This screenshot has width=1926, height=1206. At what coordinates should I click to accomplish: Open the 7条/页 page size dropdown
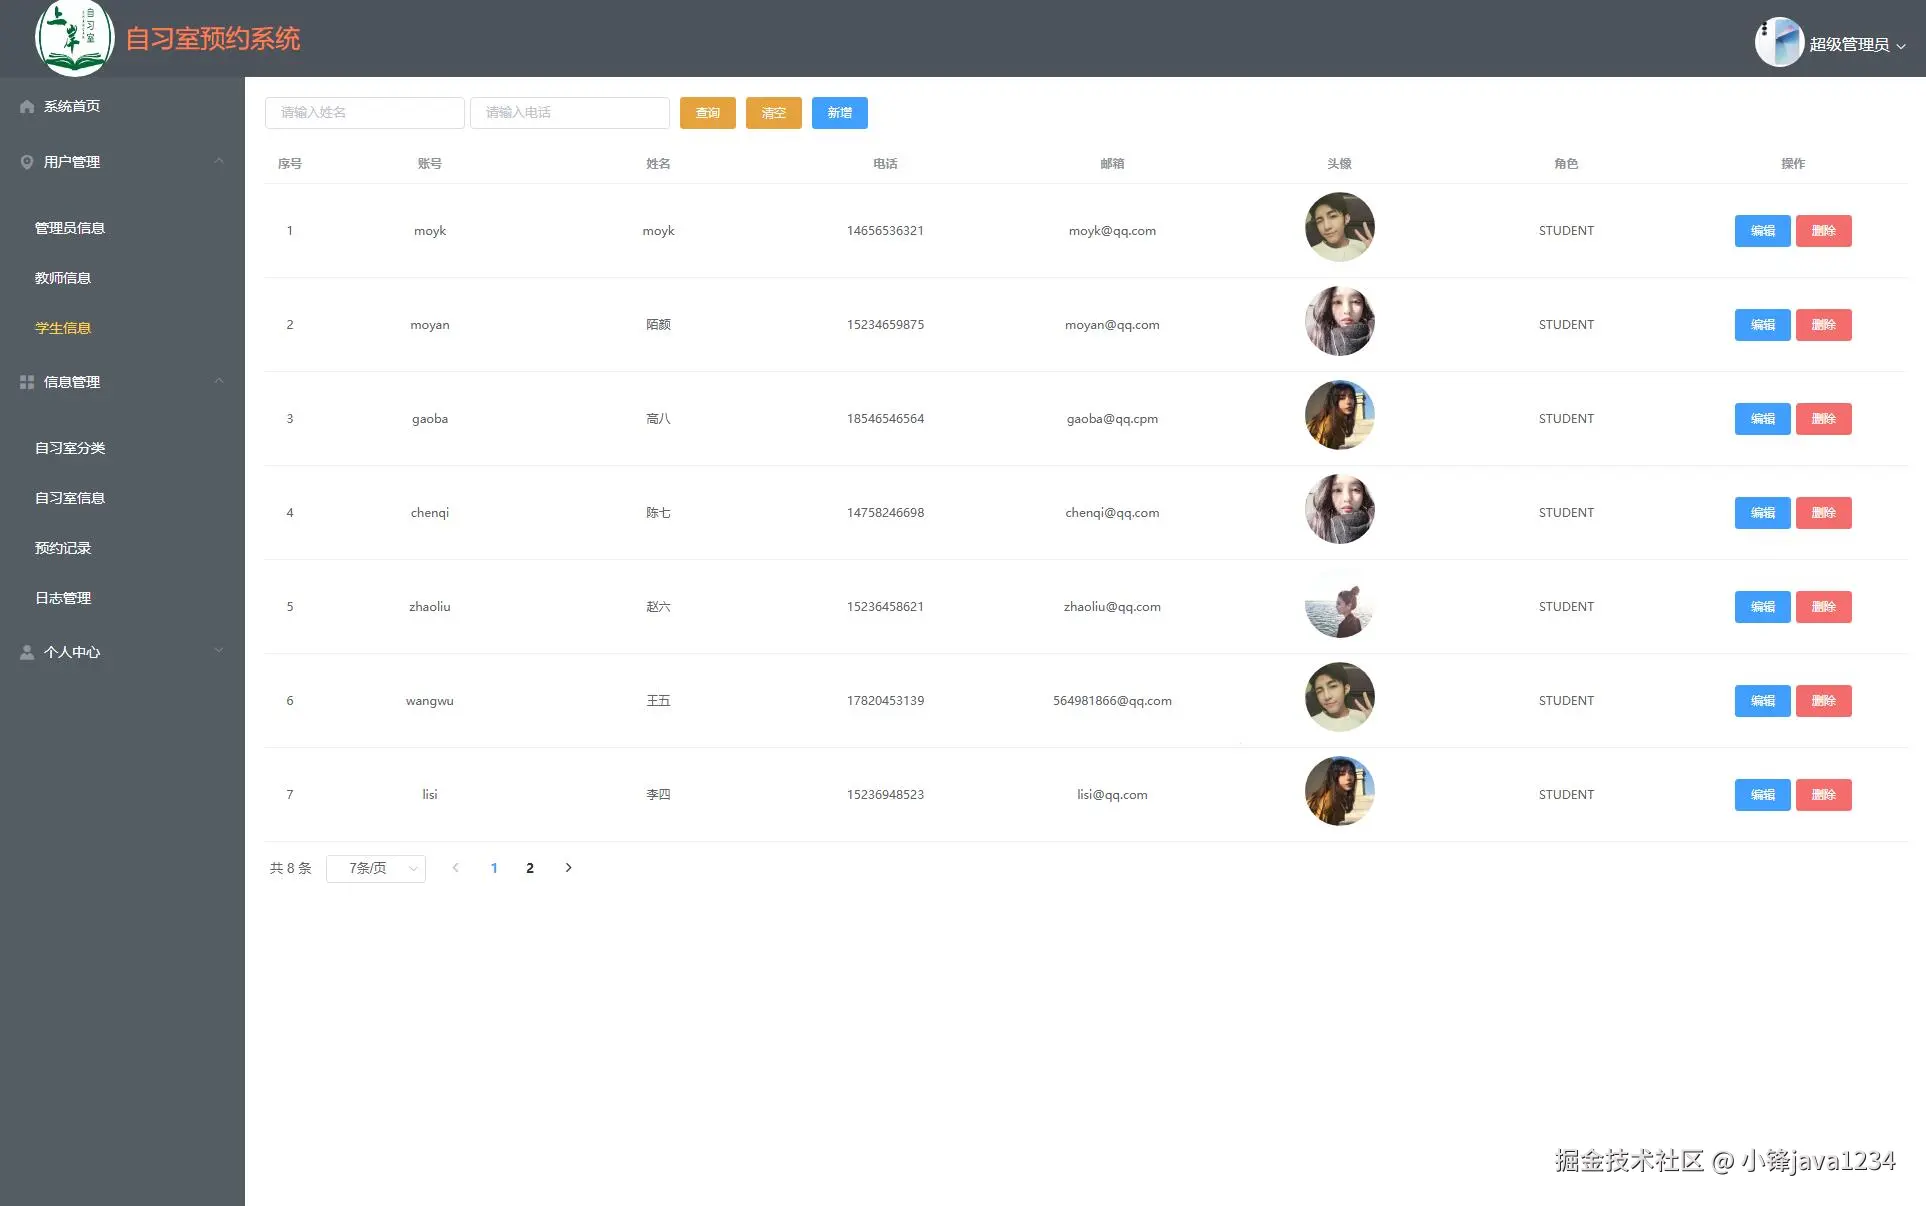tap(376, 869)
